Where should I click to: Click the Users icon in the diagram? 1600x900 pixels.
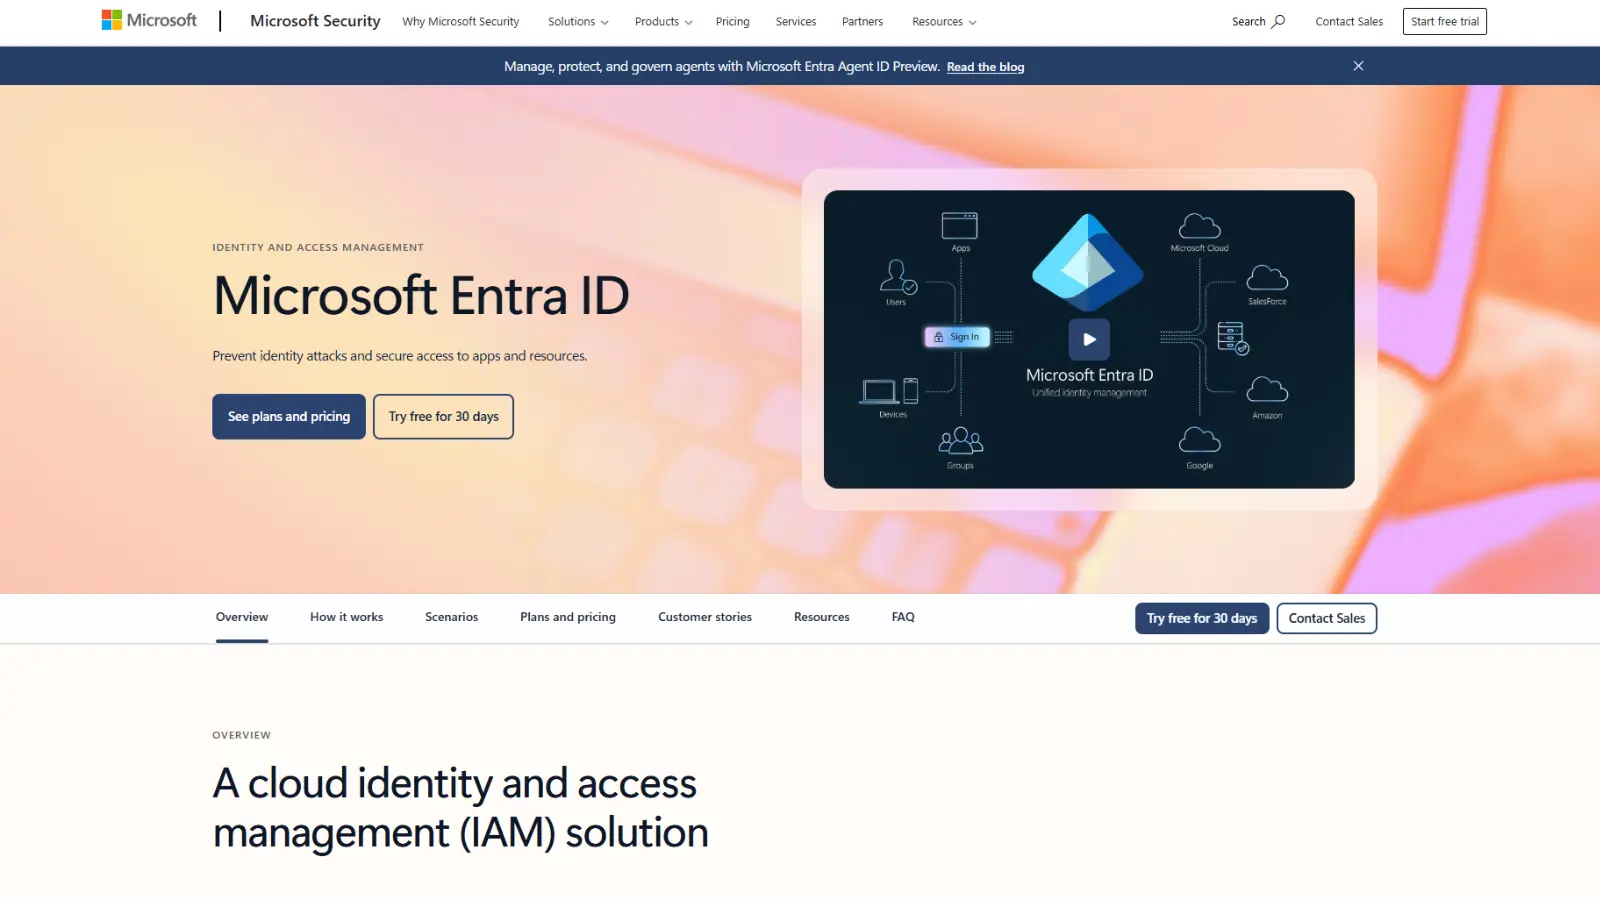(895, 278)
